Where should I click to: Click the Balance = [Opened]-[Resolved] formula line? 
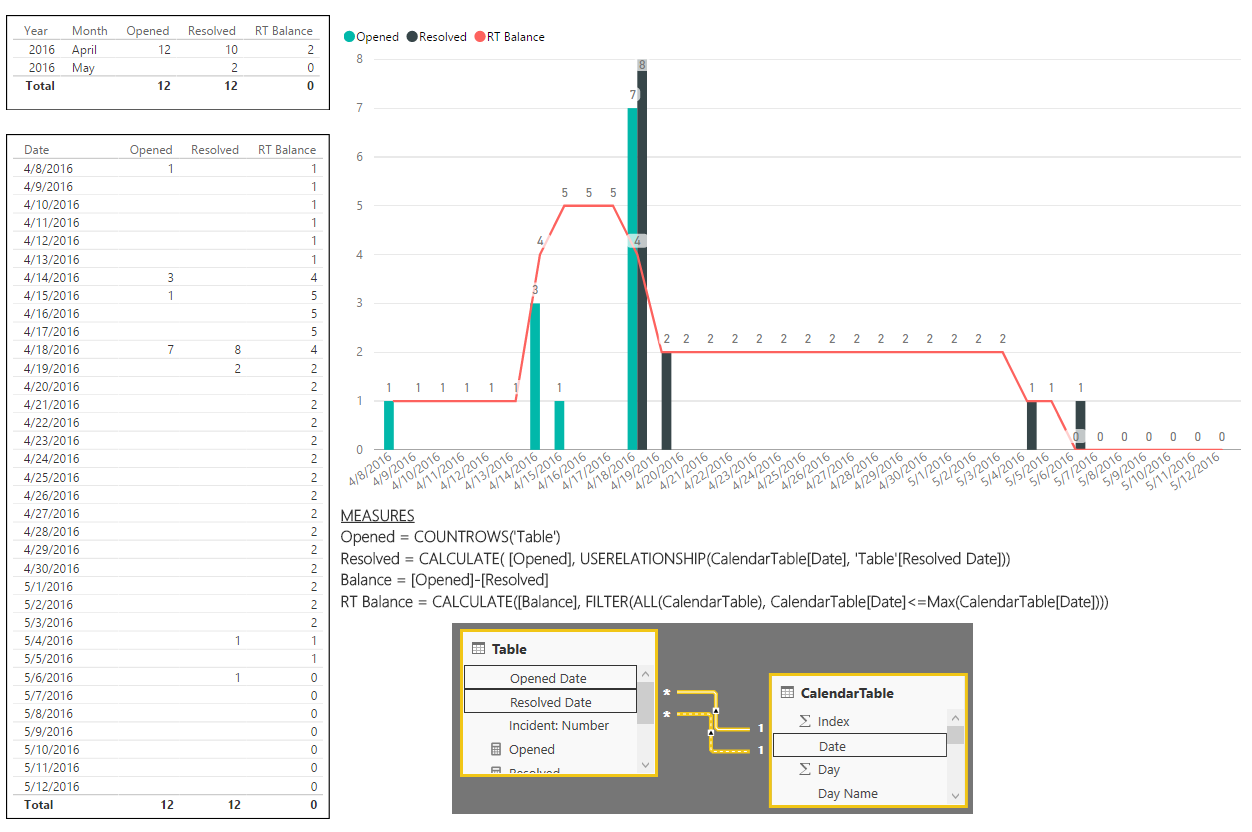[444, 580]
